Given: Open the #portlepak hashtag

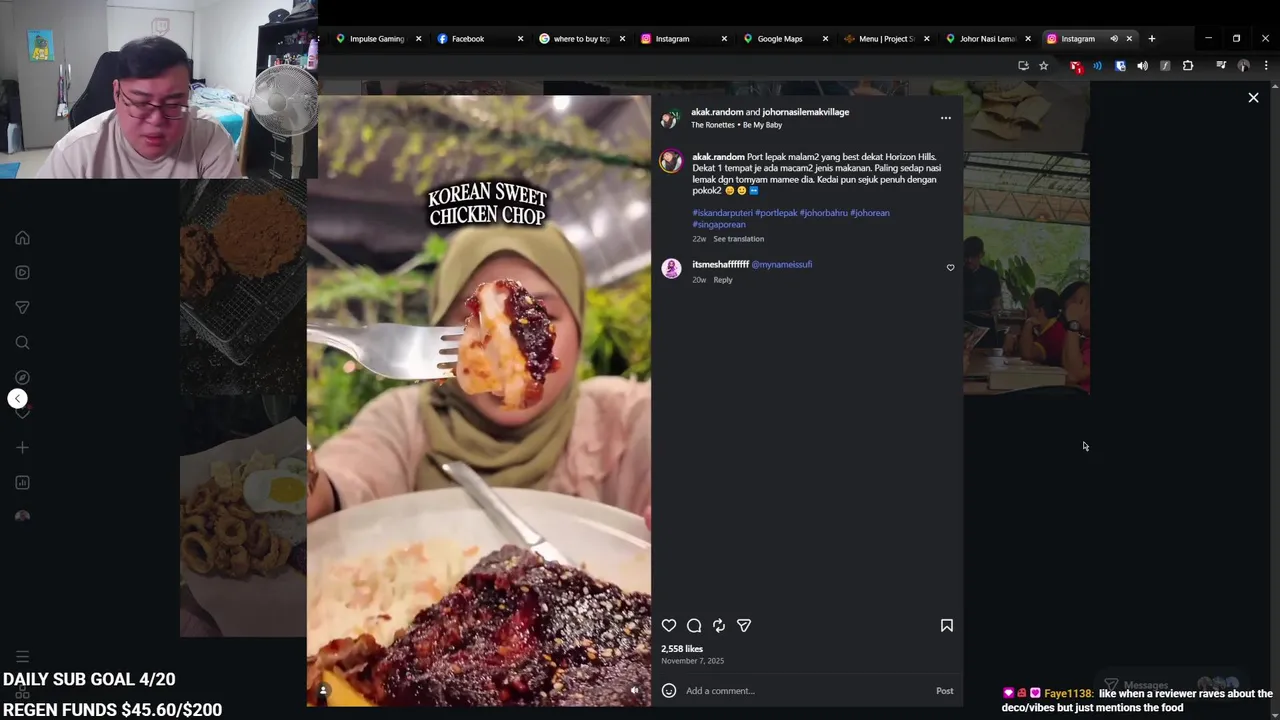Looking at the screenshot, I should 776,213.
